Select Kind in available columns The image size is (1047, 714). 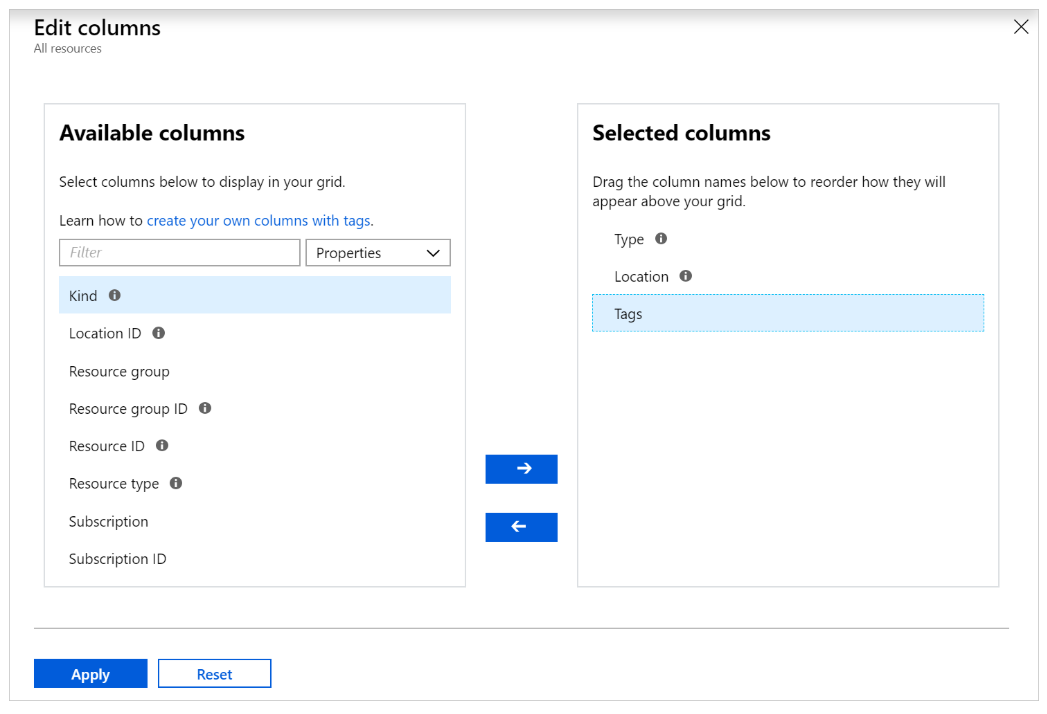pyautogui.click(x=255, y=295)
